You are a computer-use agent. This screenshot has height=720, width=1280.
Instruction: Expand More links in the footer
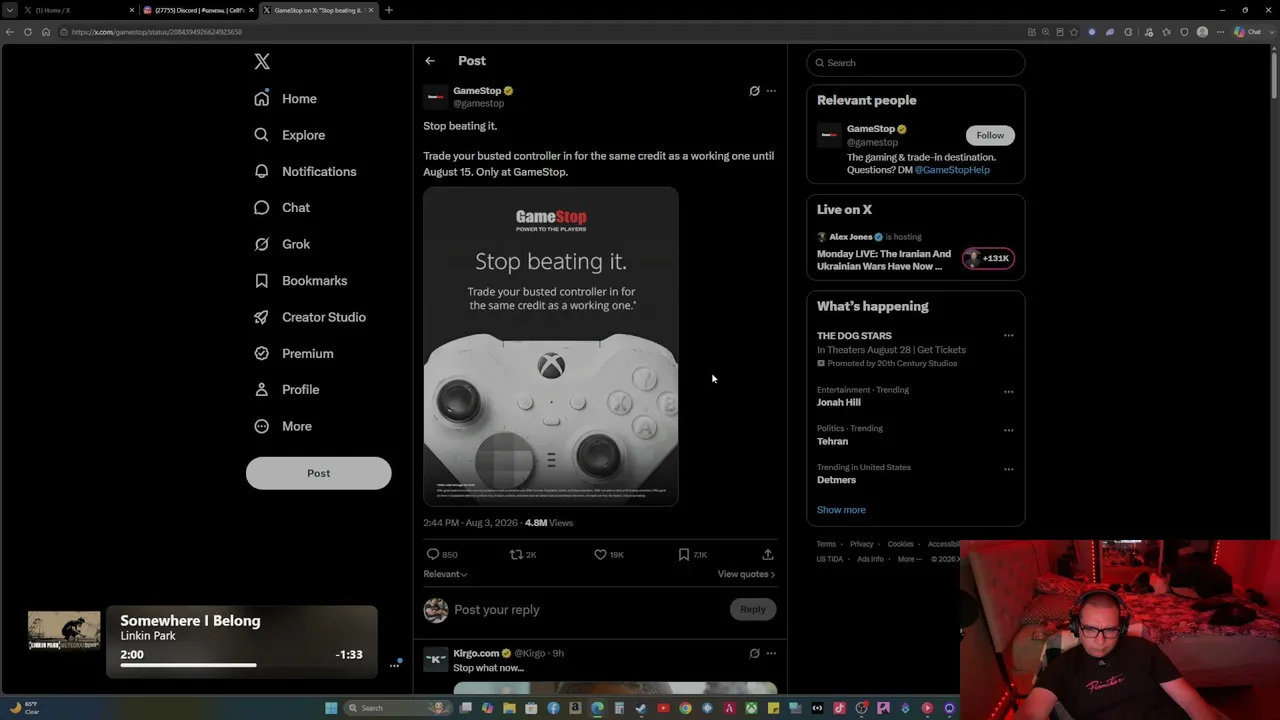pos(908,559)
